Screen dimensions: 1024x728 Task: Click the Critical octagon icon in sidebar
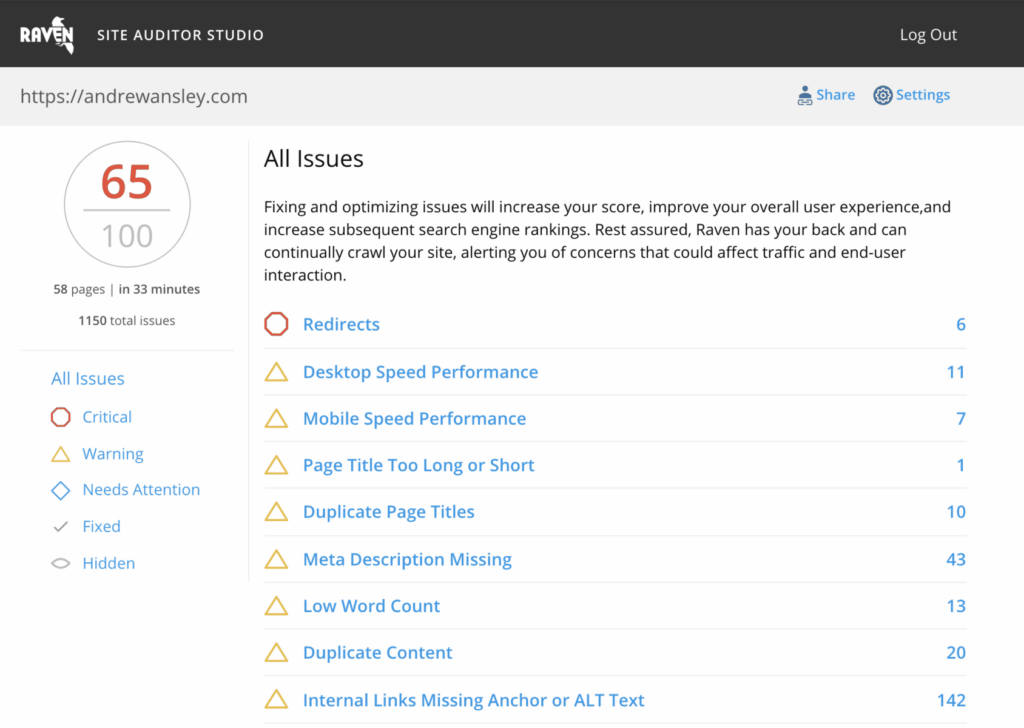pos(60,417)
